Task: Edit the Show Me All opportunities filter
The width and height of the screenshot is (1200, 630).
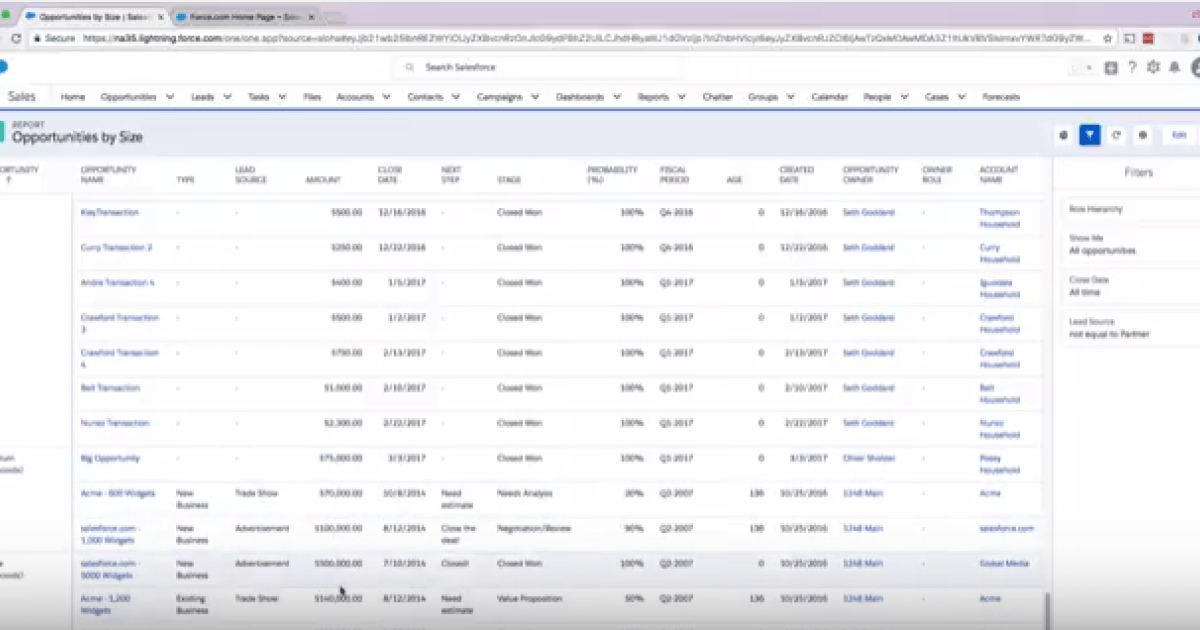Action: (1130, 245)
